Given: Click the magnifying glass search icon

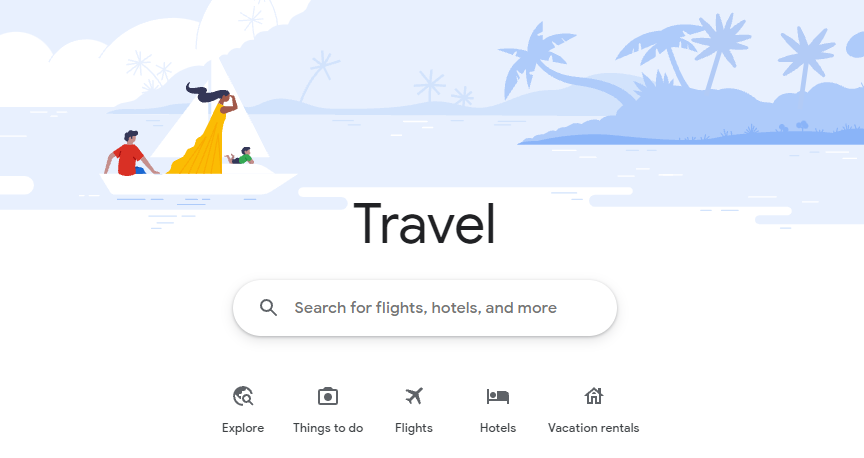Looking at the screenshot, I should (268, 308).
